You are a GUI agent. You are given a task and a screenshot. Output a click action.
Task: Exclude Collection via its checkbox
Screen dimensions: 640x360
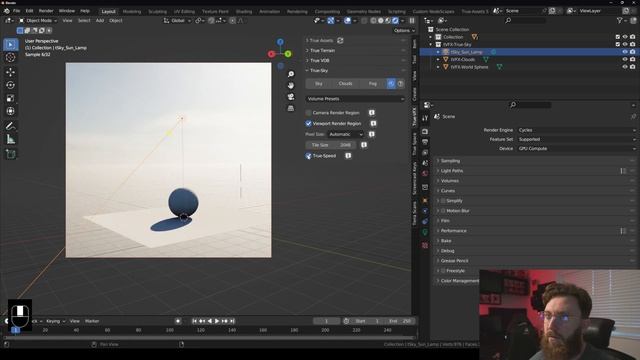pos(618,37)
